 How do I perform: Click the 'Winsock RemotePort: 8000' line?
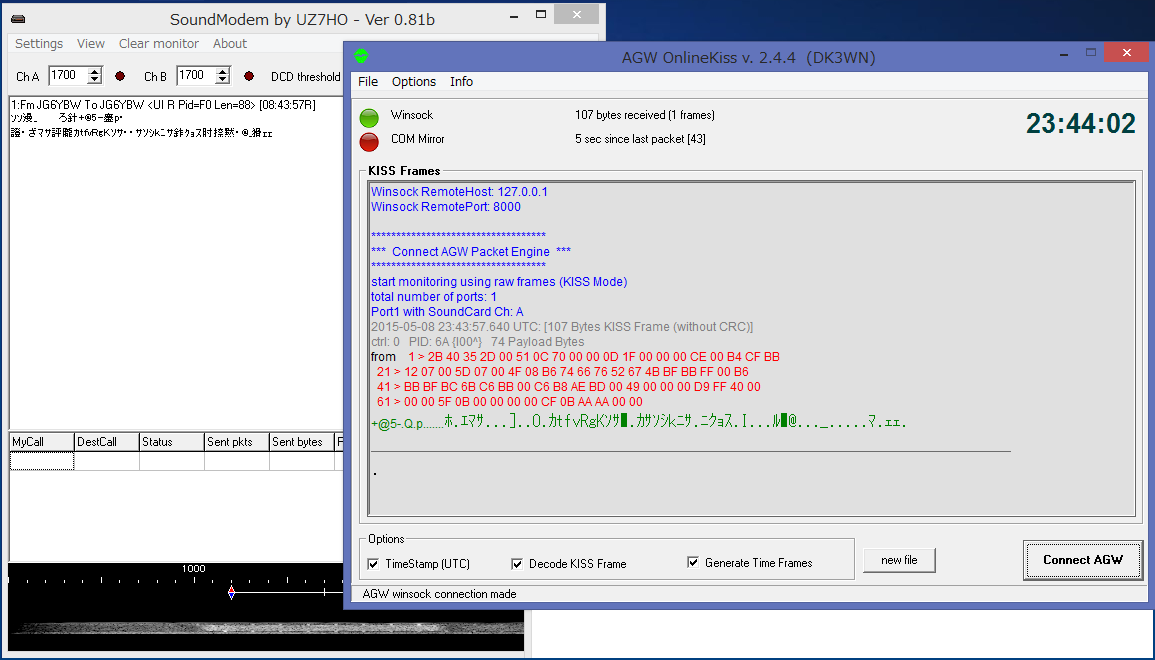[446, 207]
